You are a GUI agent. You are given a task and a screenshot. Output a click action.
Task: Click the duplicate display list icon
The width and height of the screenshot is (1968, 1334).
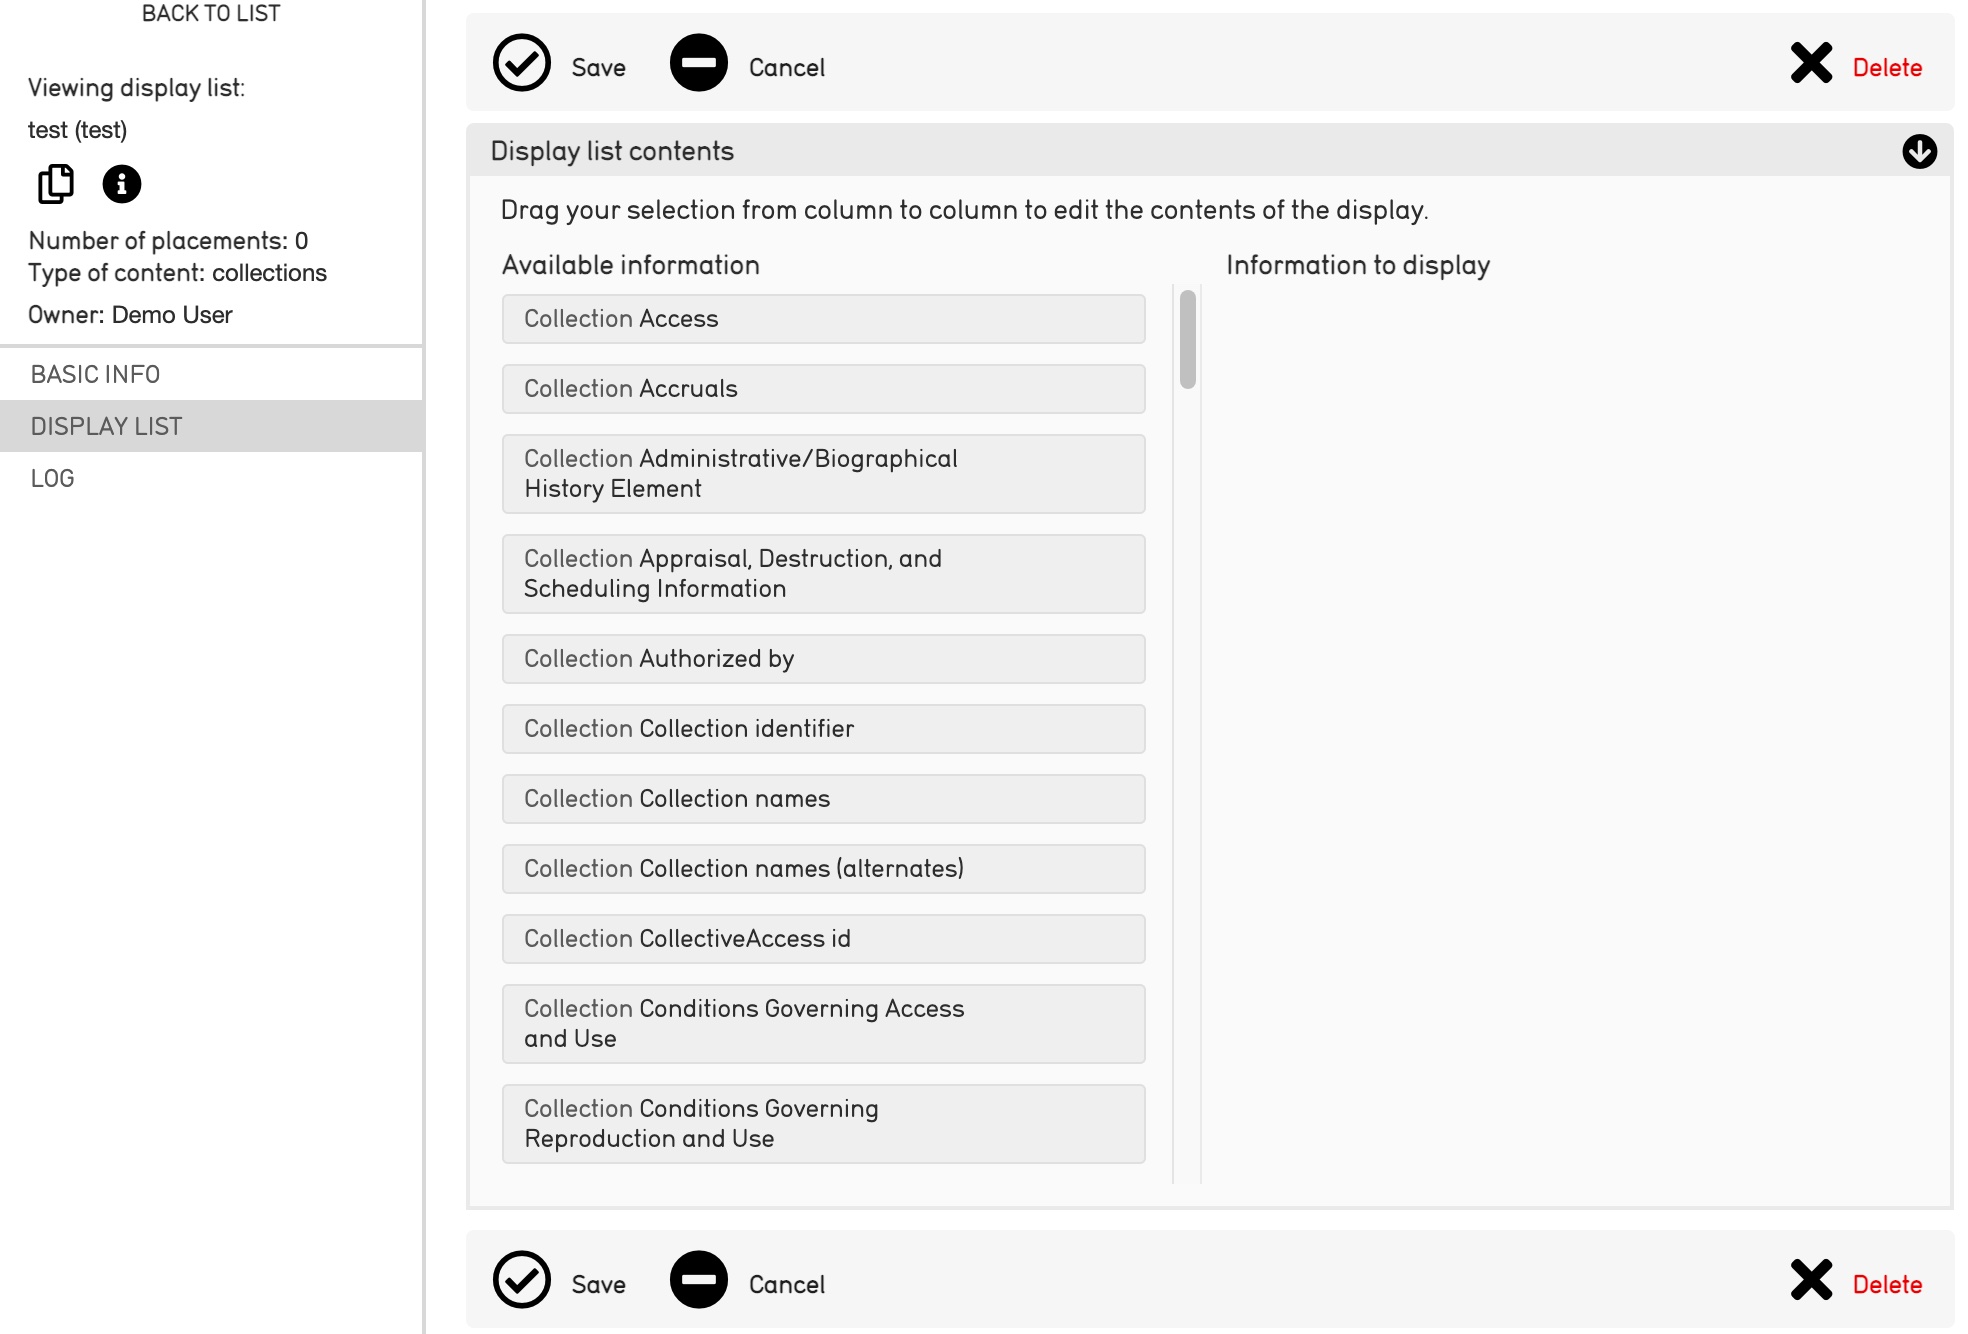[x=56, y=184]
